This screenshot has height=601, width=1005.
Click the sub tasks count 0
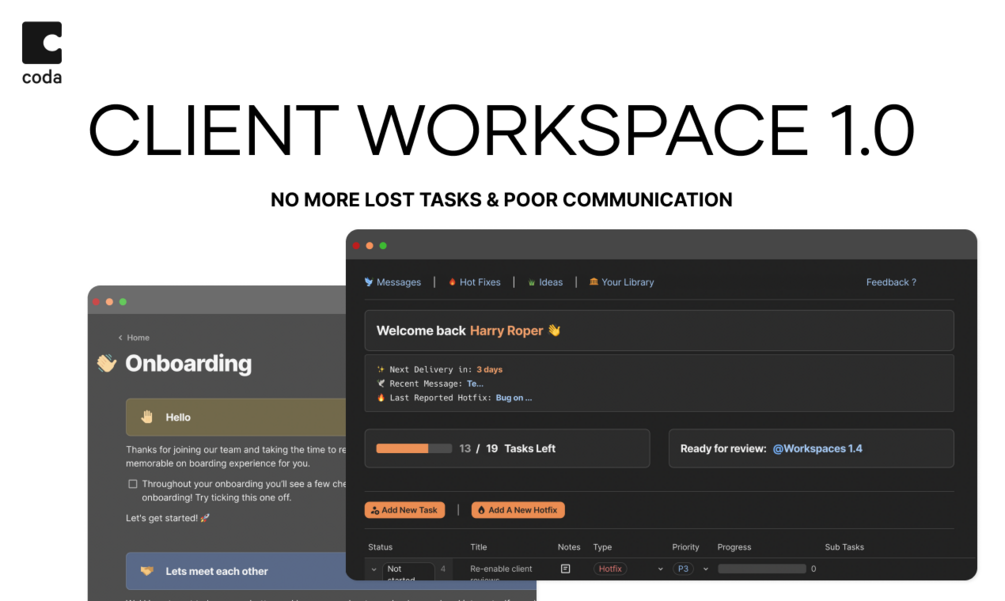(x=813, y=569)
